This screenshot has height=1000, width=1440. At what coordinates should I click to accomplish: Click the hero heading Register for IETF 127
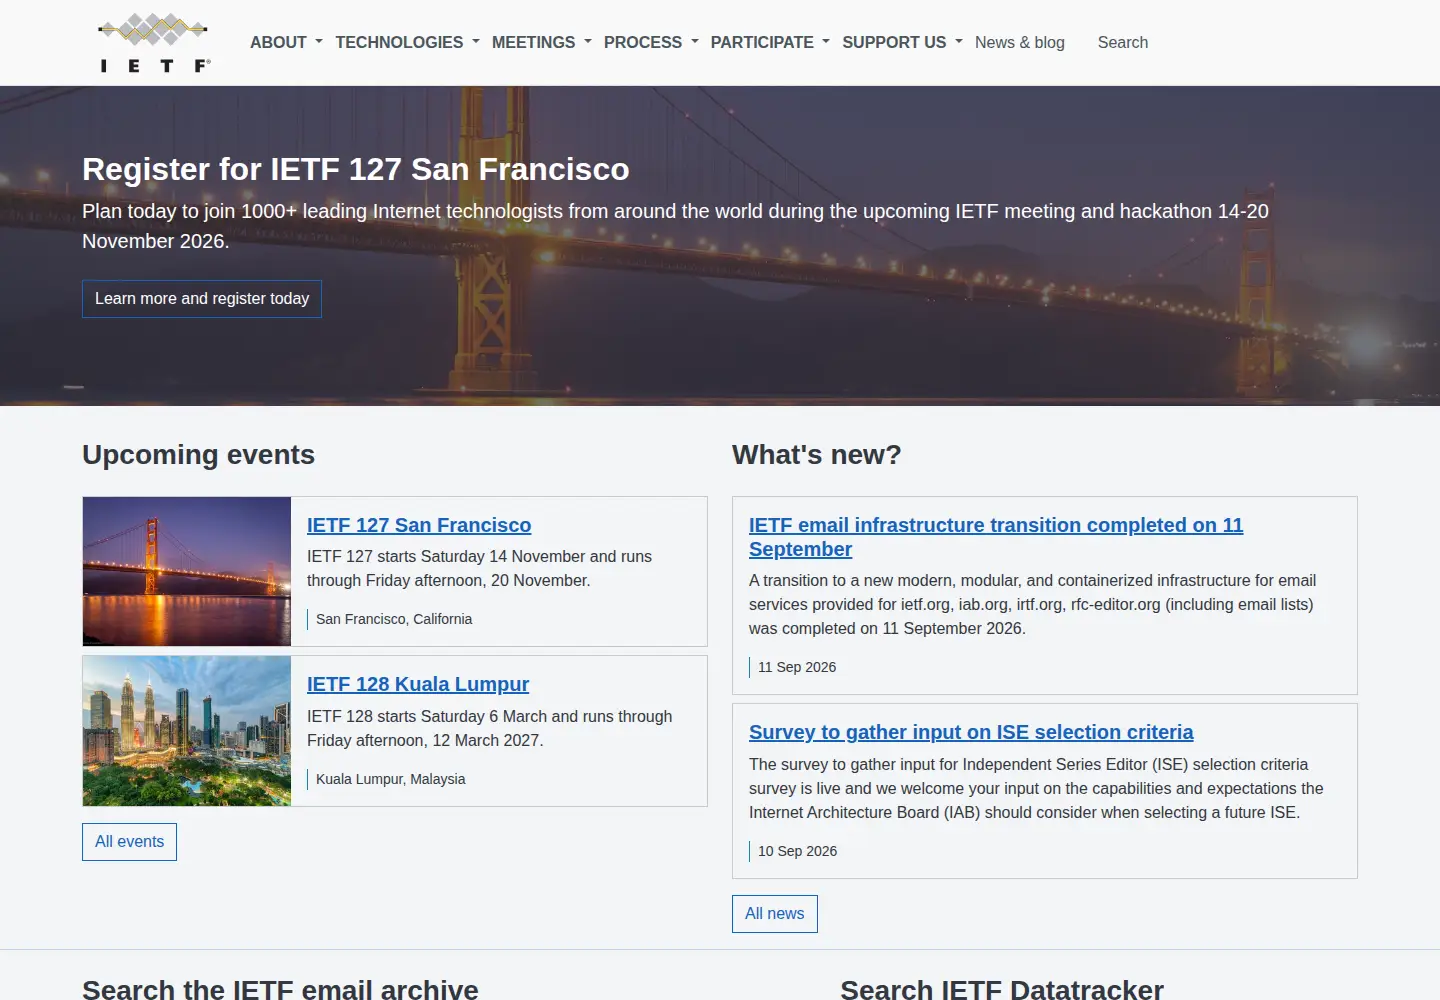[x=356, y=169]
